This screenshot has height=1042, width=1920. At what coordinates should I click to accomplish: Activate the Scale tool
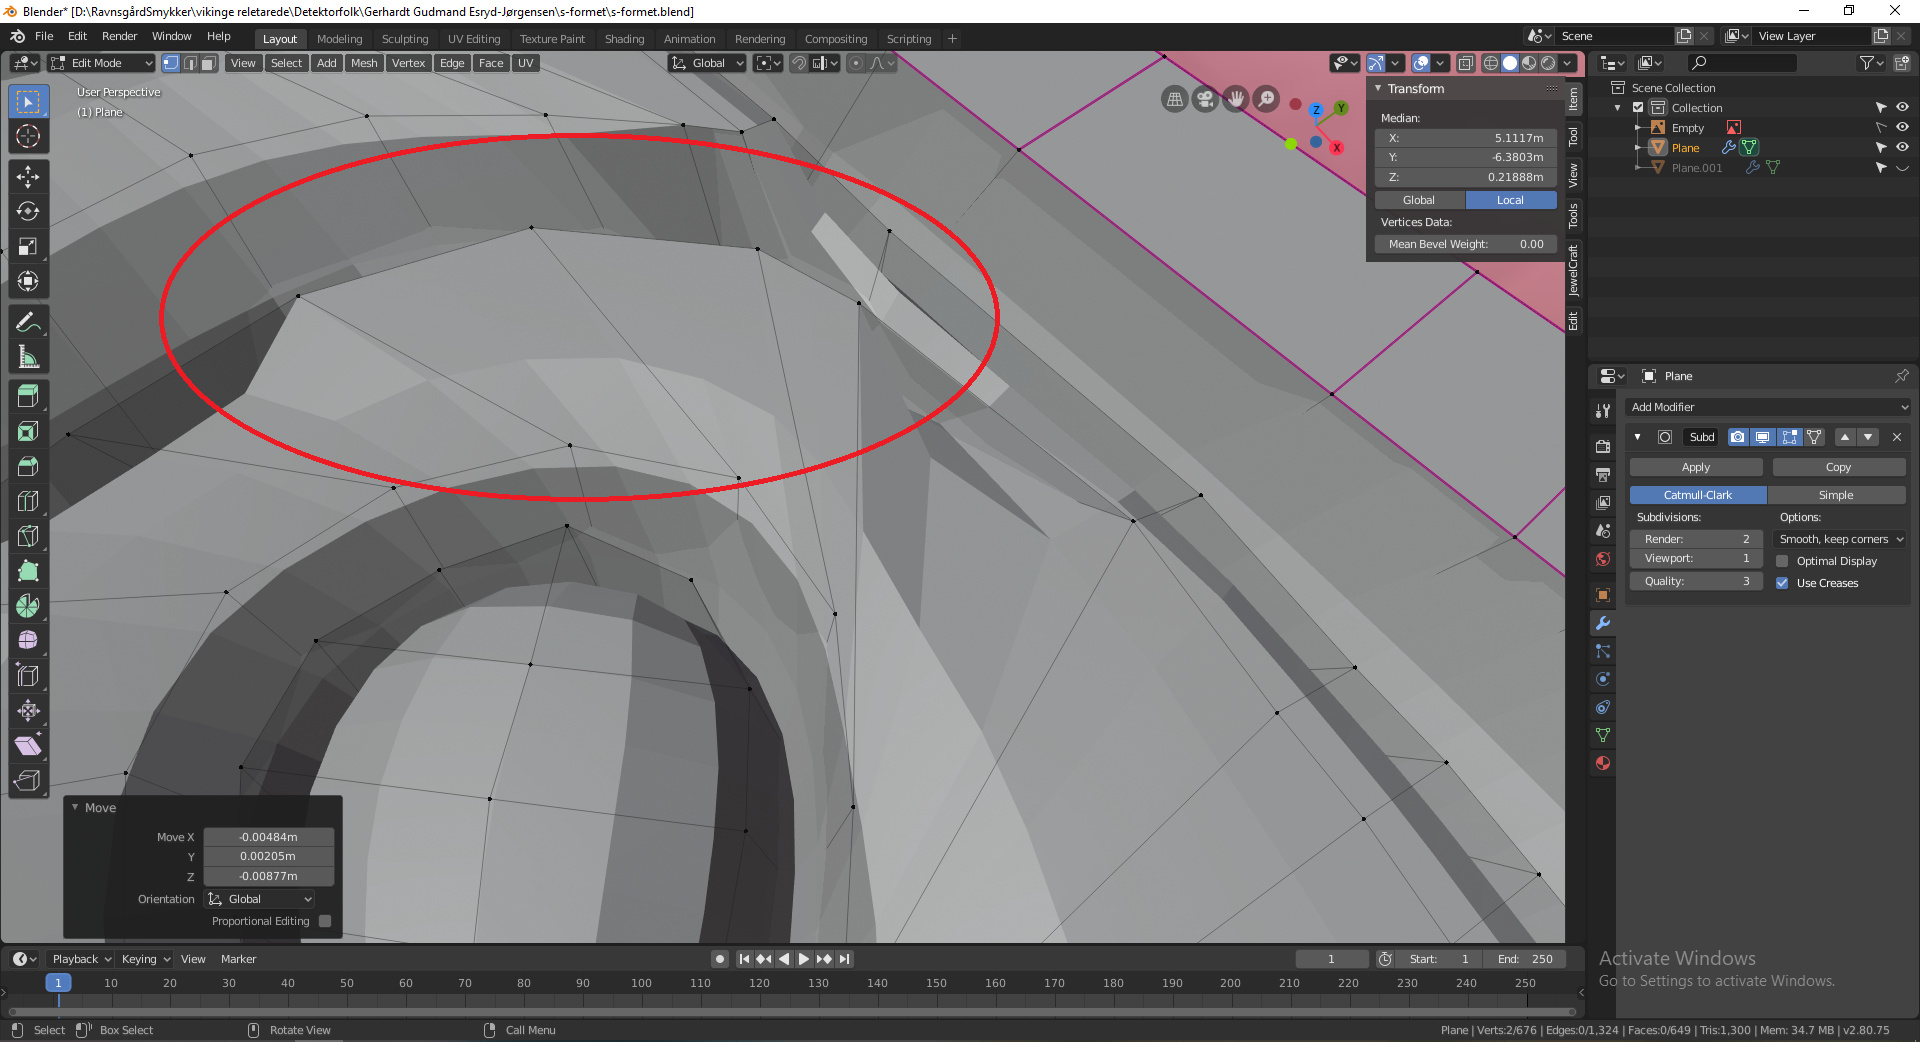(28, 247)
